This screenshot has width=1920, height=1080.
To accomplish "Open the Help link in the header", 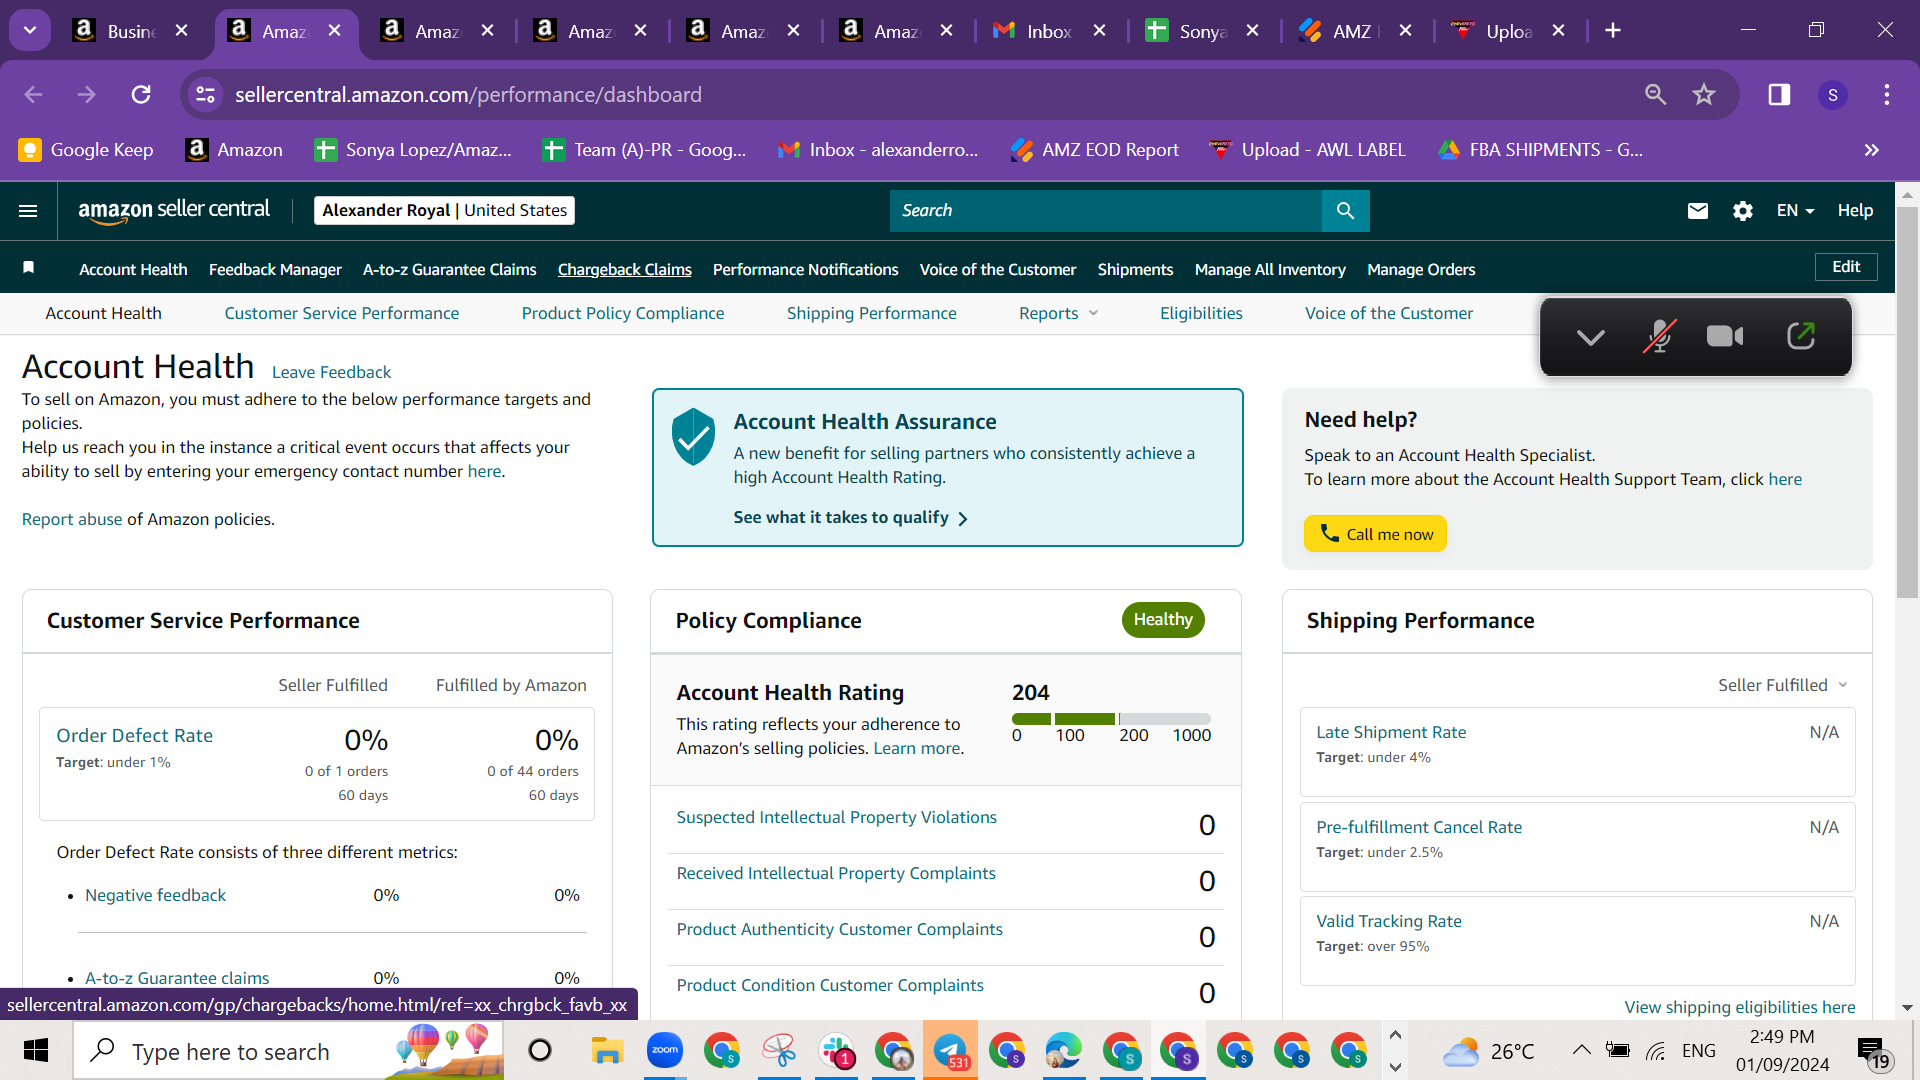I will pyautogui.click(x=1855, y=211).
